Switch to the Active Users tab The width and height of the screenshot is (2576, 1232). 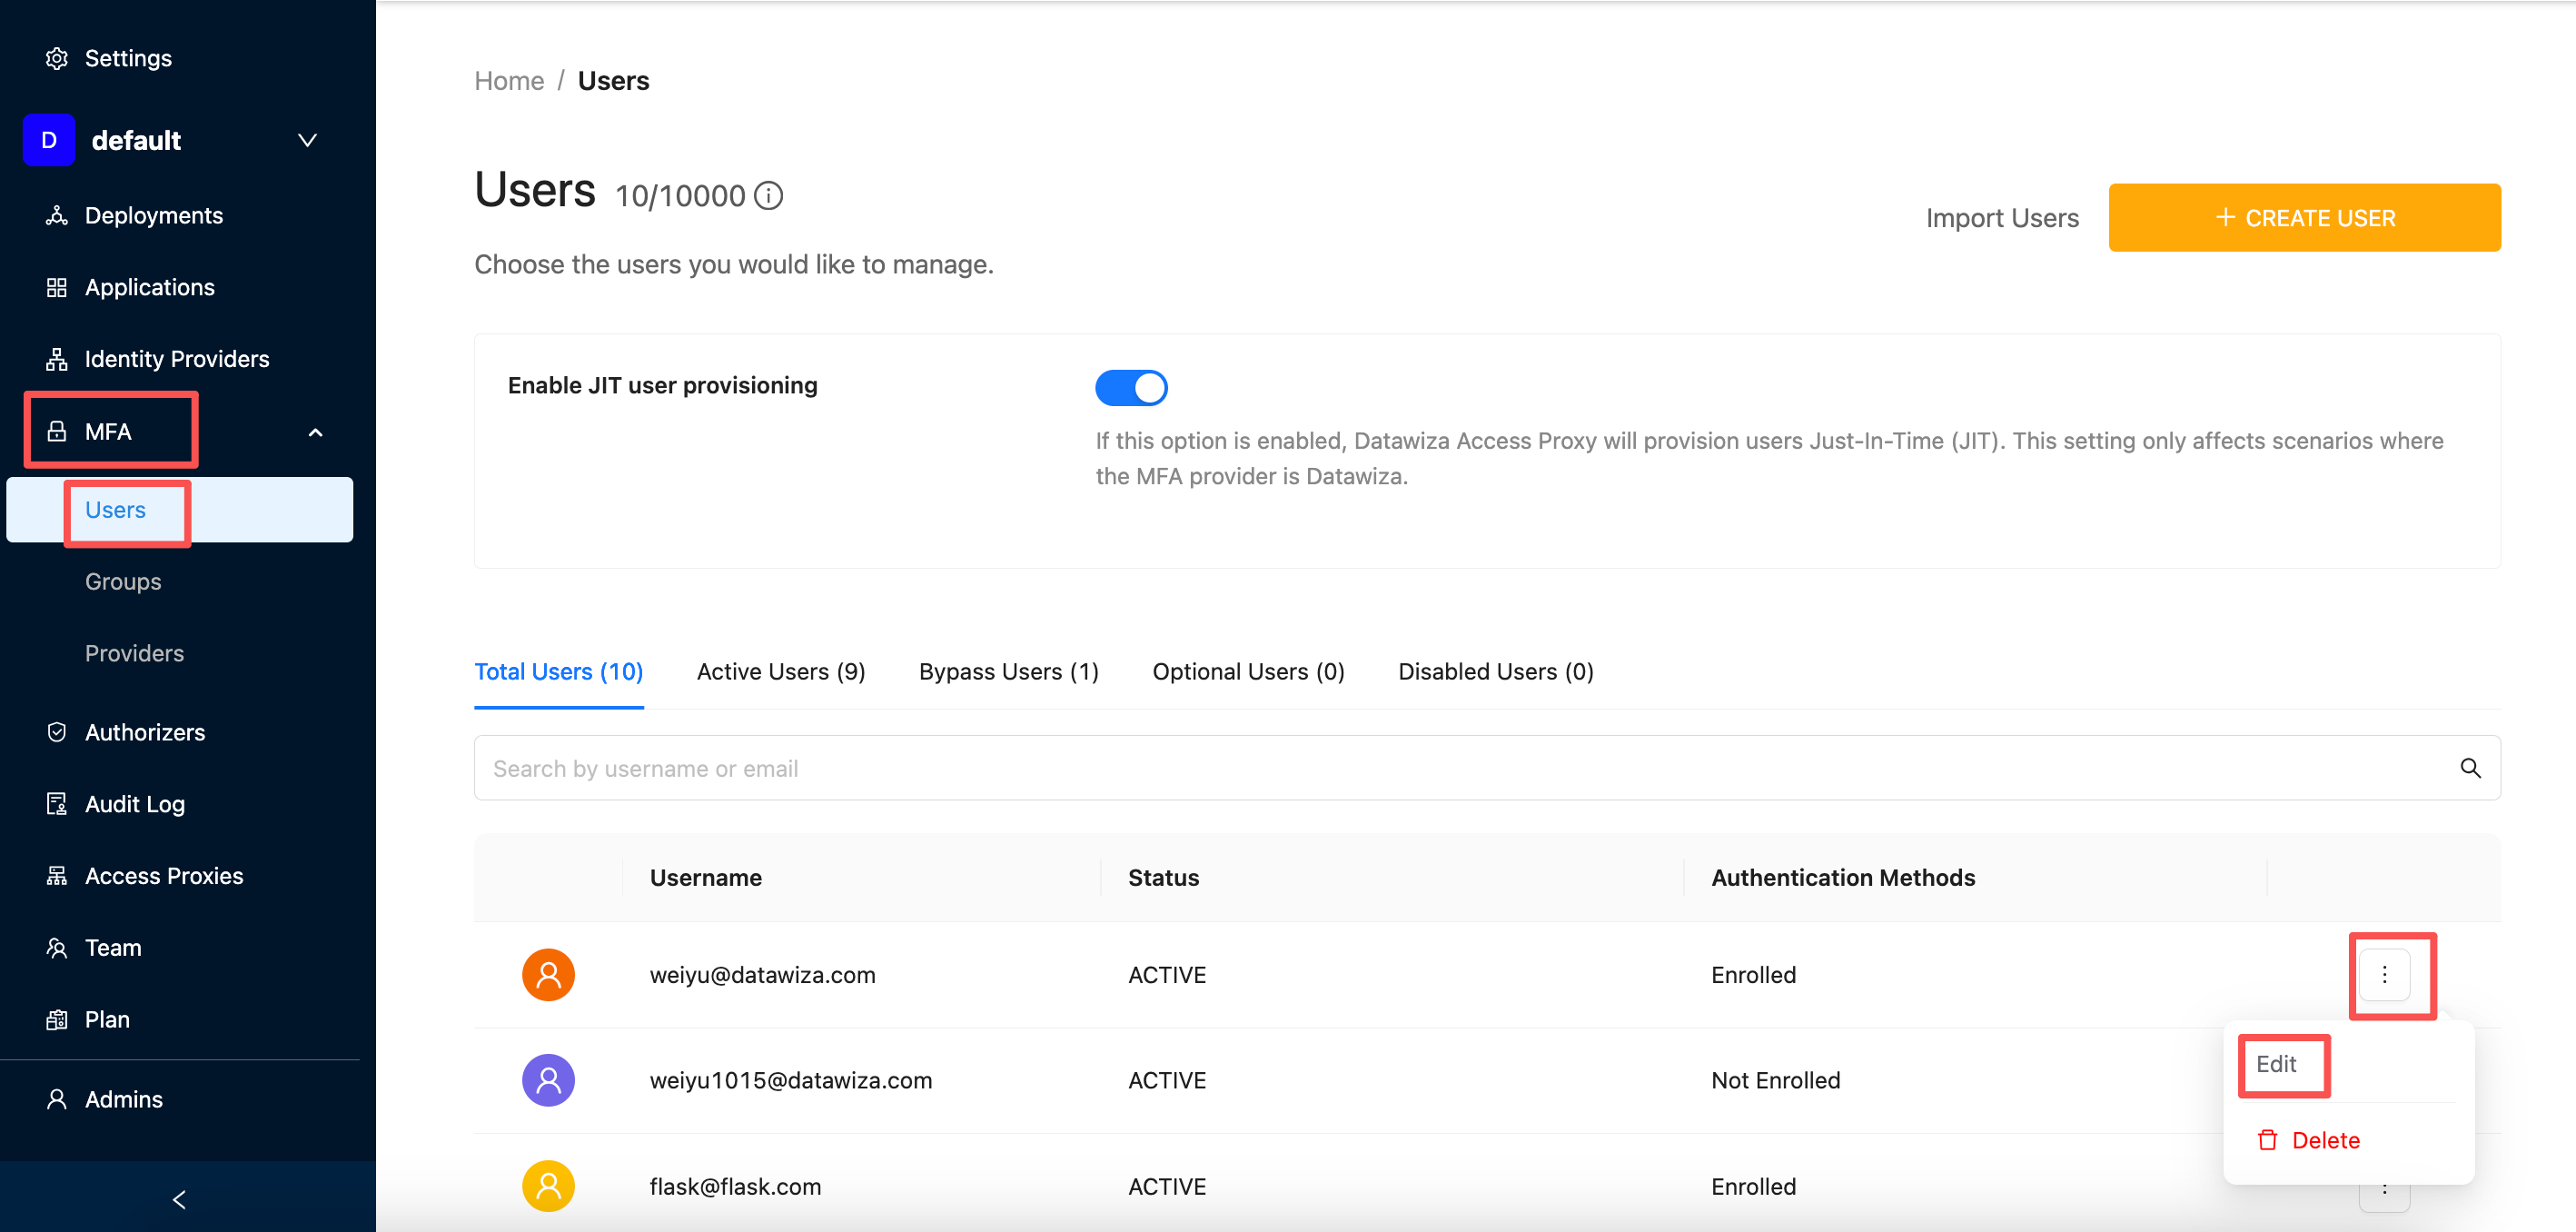781,671
